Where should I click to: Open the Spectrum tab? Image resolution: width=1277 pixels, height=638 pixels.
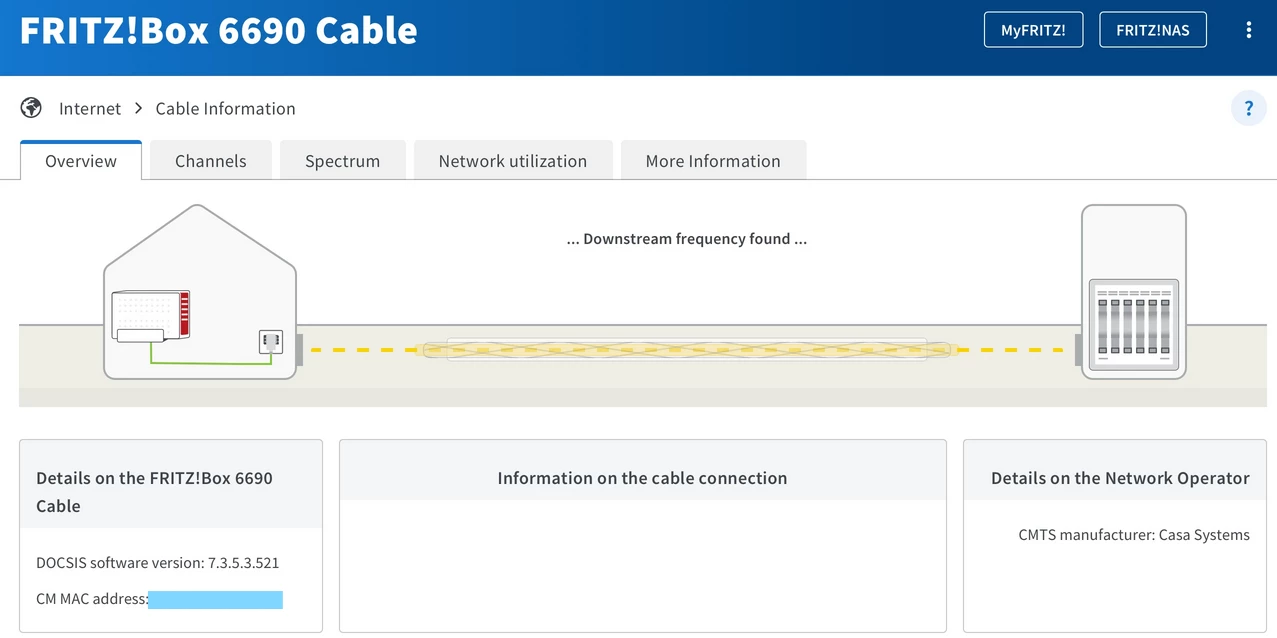[x=342, y=161]
